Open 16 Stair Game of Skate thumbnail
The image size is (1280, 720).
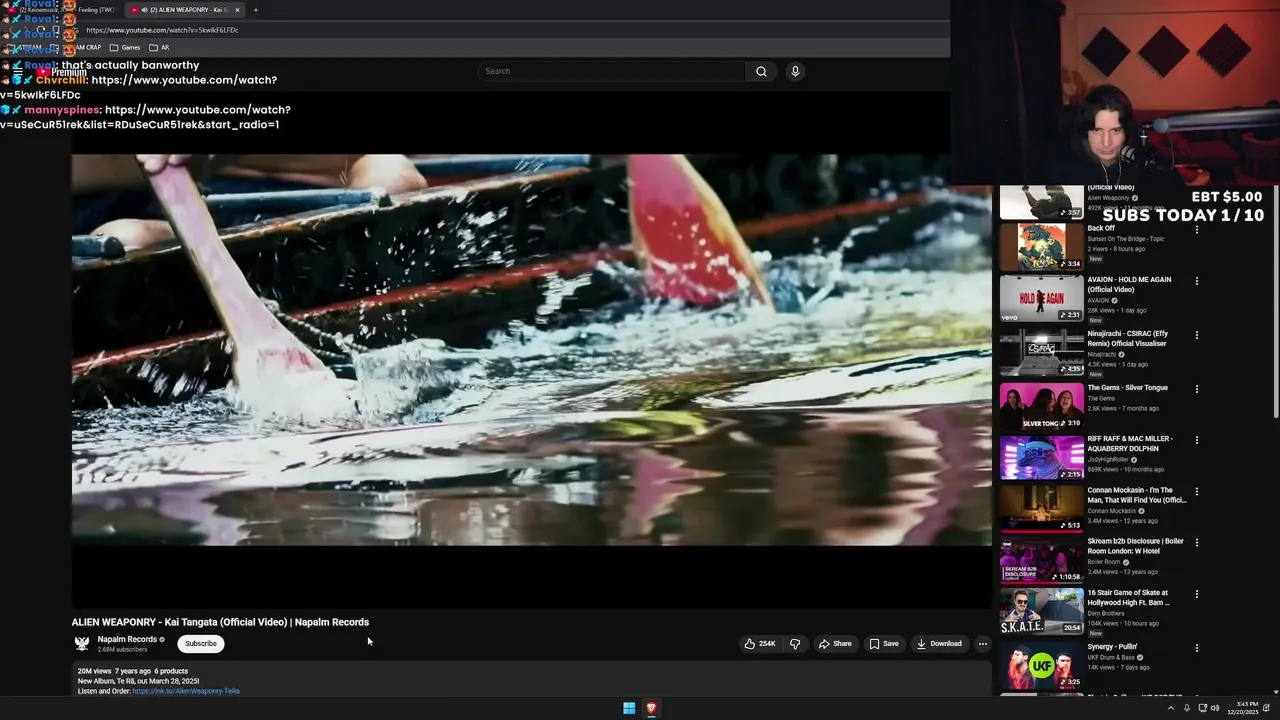pos(1042,611)
